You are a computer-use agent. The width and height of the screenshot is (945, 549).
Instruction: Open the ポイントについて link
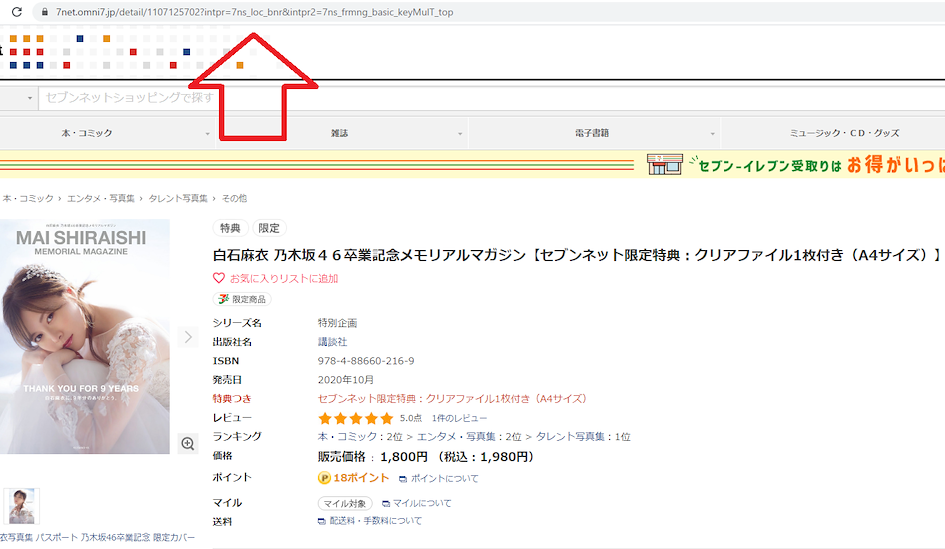[445, 478]
